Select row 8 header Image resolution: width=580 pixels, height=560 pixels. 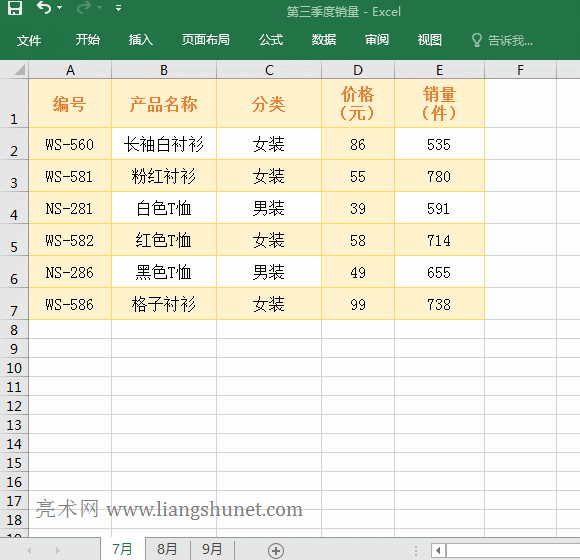(x=14, y=329)
